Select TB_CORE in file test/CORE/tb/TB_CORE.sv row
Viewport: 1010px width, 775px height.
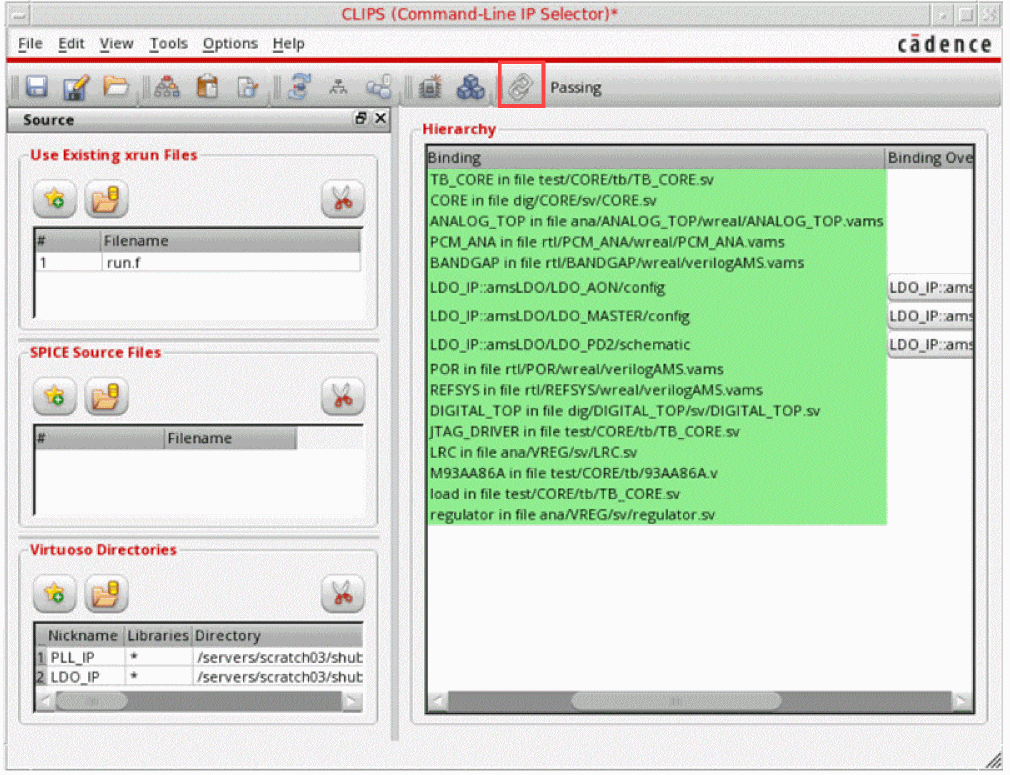coord(657,180)
